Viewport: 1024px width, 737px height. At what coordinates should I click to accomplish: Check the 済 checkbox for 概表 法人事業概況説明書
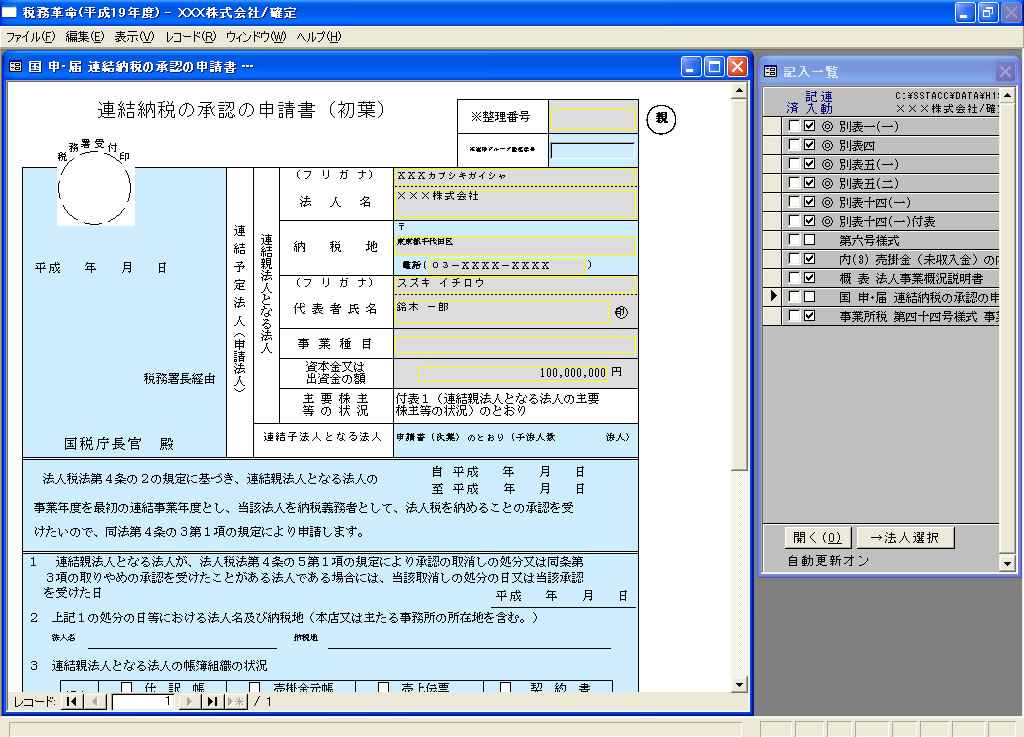(x=794, y=277)
